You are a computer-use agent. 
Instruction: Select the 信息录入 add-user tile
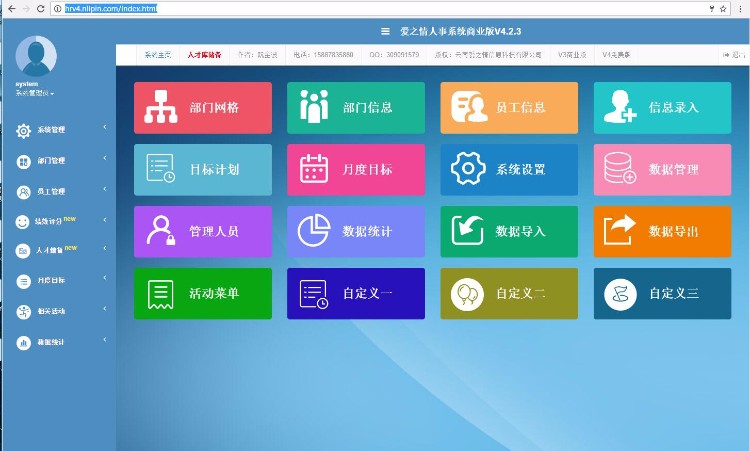point(662,107)
